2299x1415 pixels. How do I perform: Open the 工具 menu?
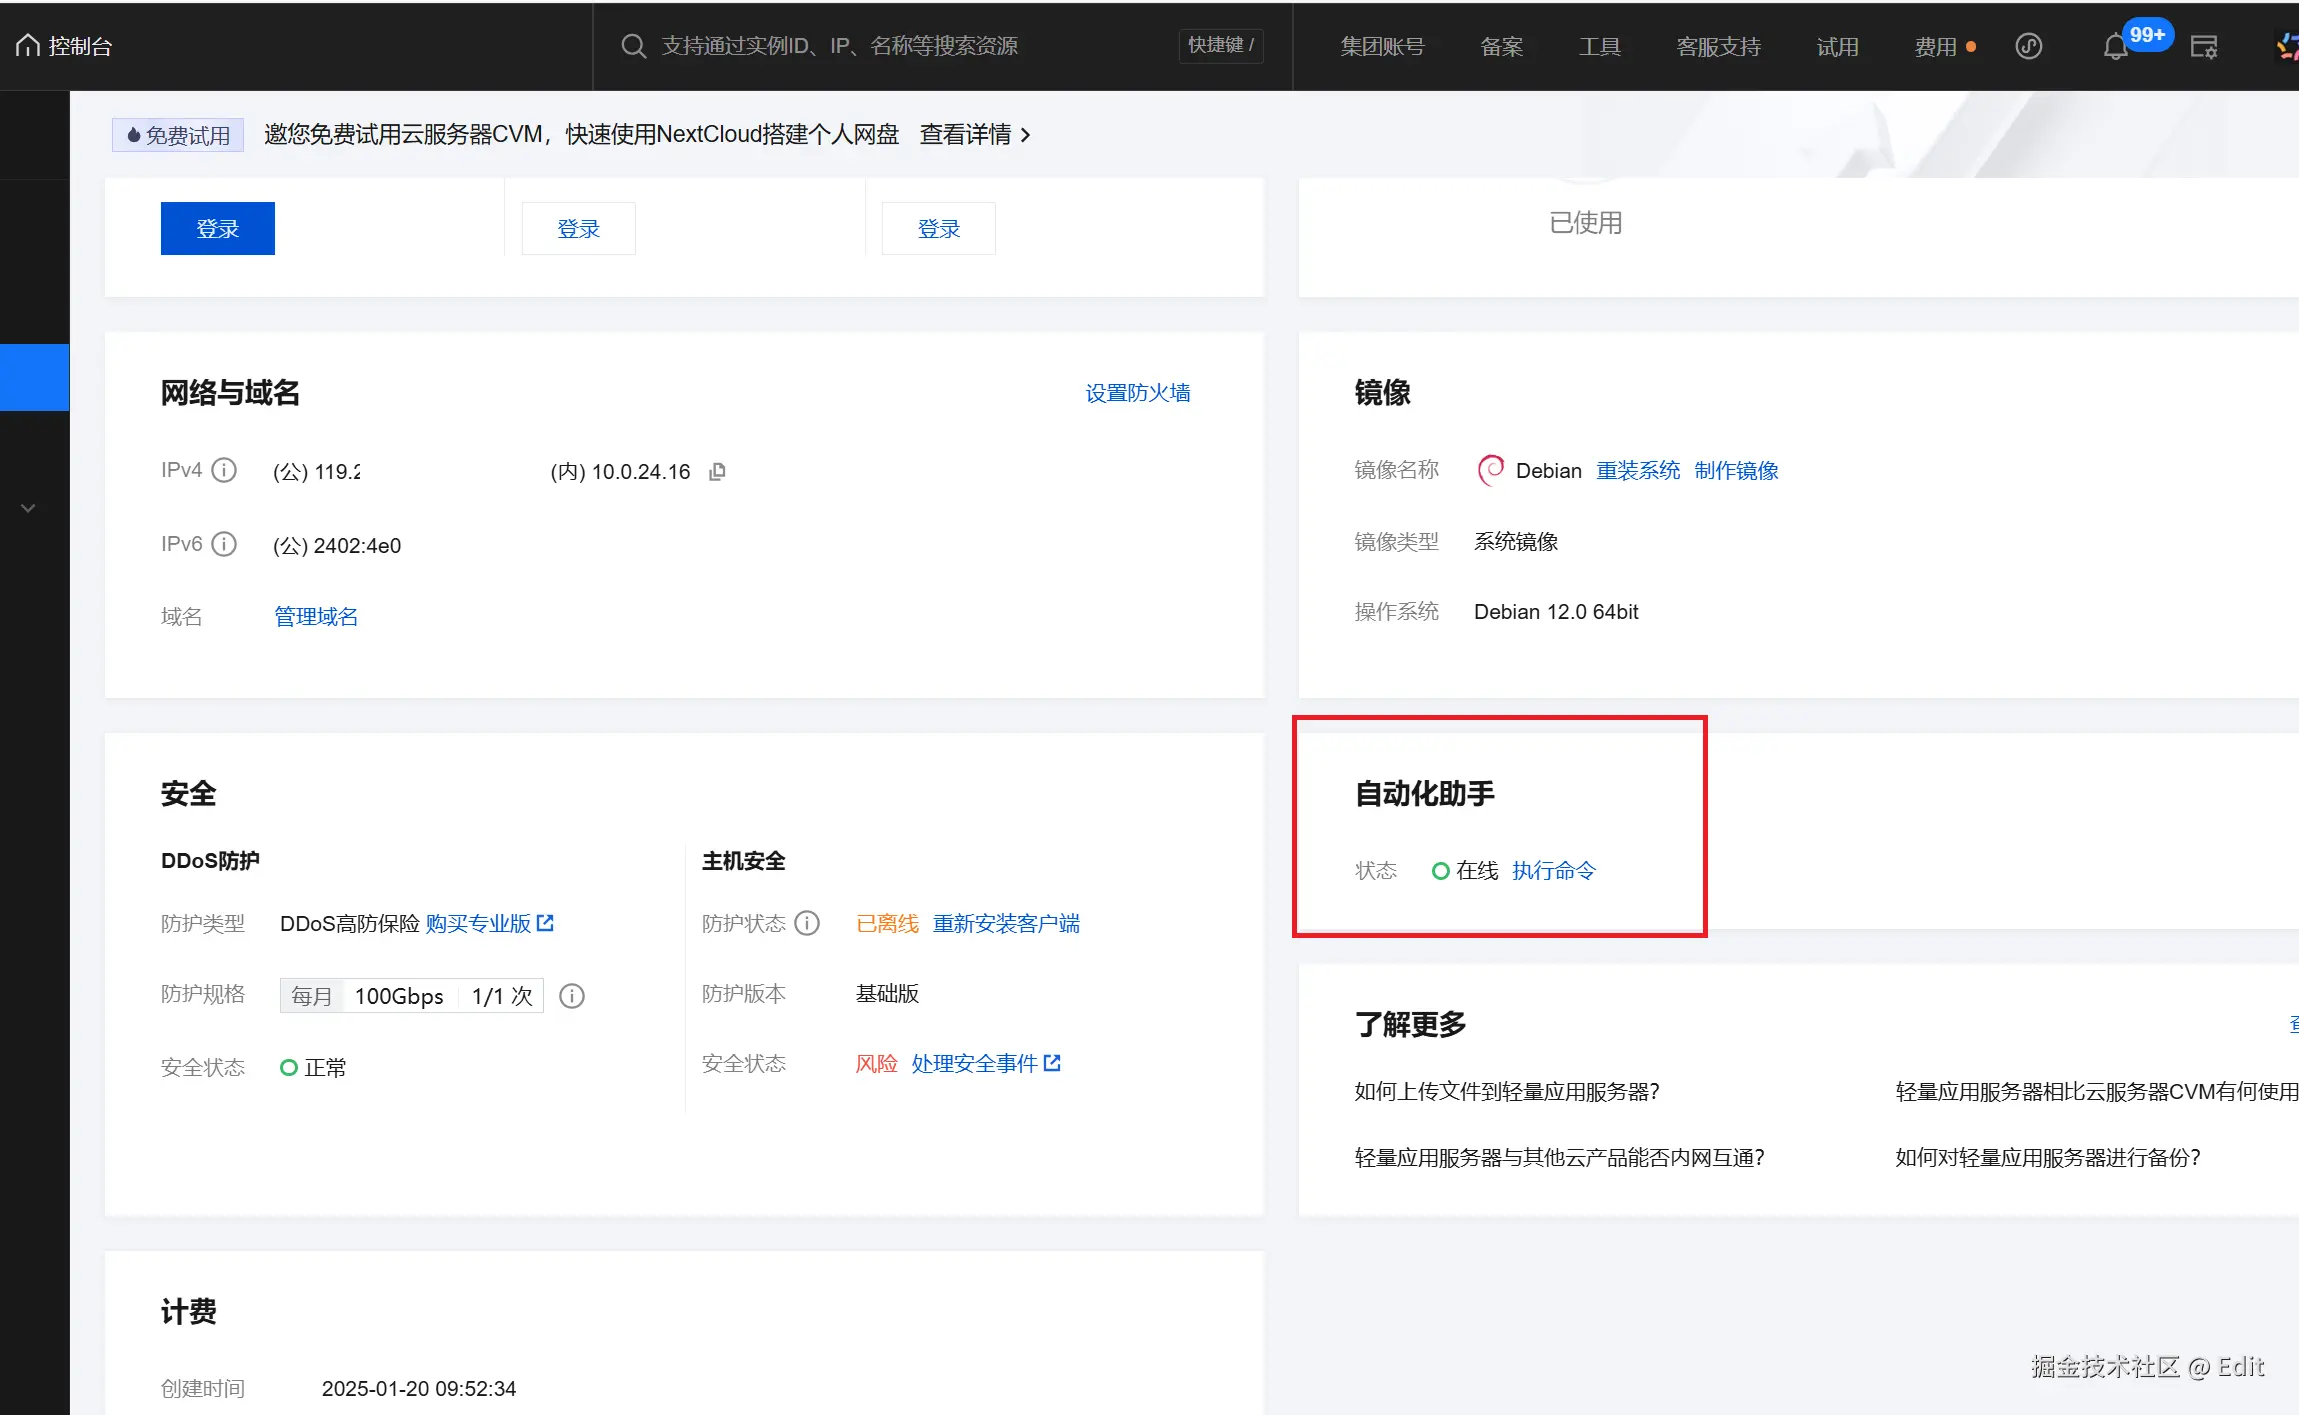coord(1599,47)
